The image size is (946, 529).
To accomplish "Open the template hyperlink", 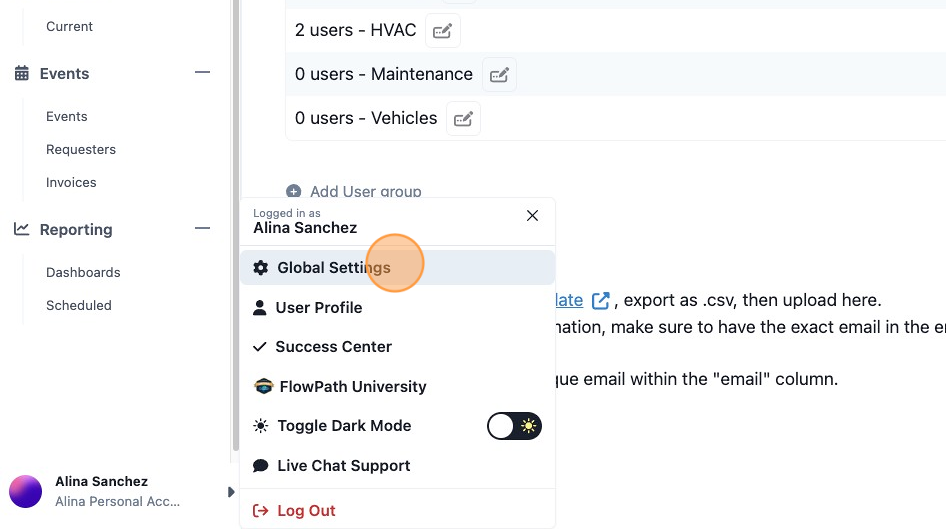I will tap(569, 300).
